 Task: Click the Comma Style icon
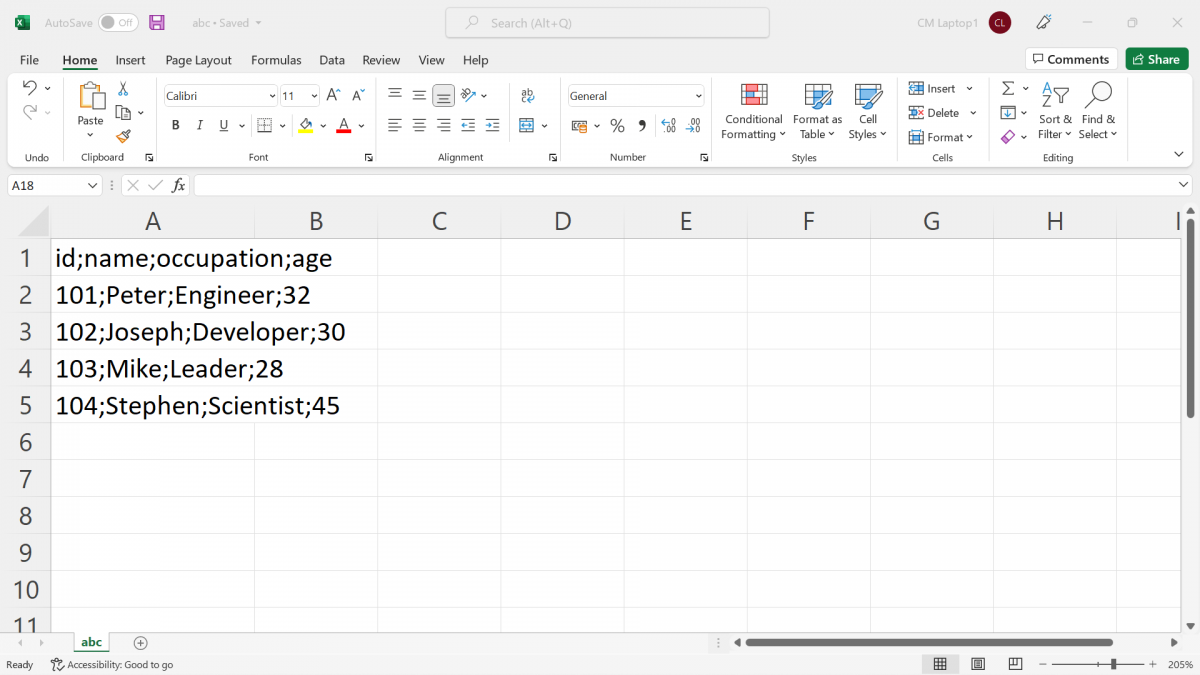[x=641, y=125]
